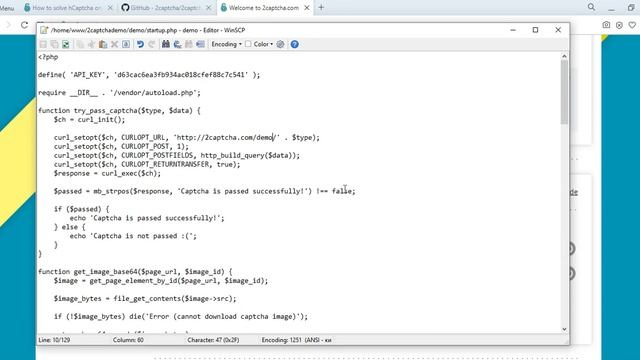Click the API_KEY define line
The image size is (640, 360).
click(x=149, y=75)
